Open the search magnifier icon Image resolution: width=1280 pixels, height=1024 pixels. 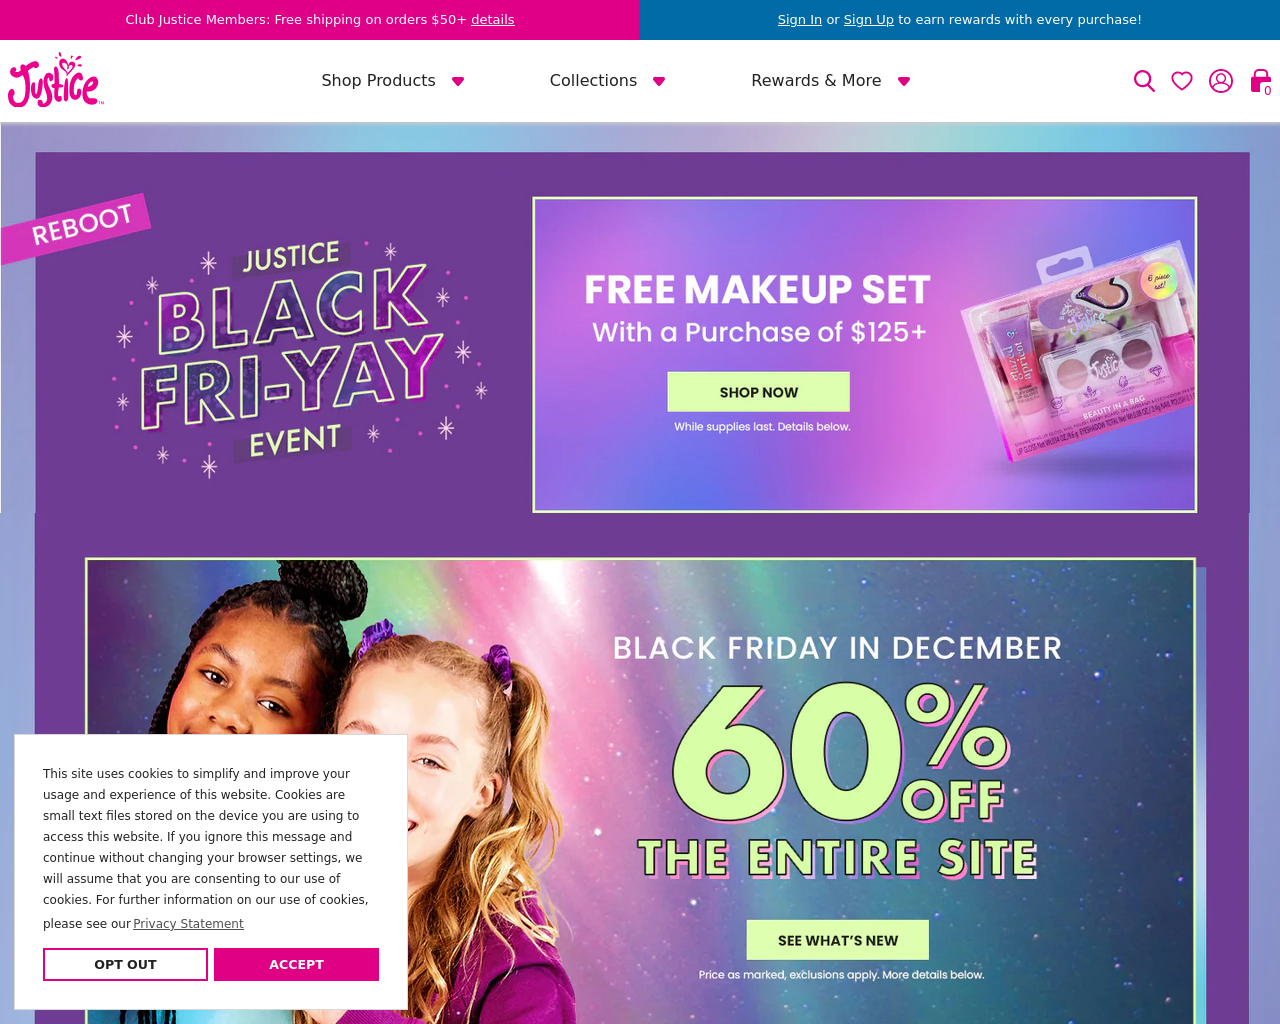click(1144, 81)
